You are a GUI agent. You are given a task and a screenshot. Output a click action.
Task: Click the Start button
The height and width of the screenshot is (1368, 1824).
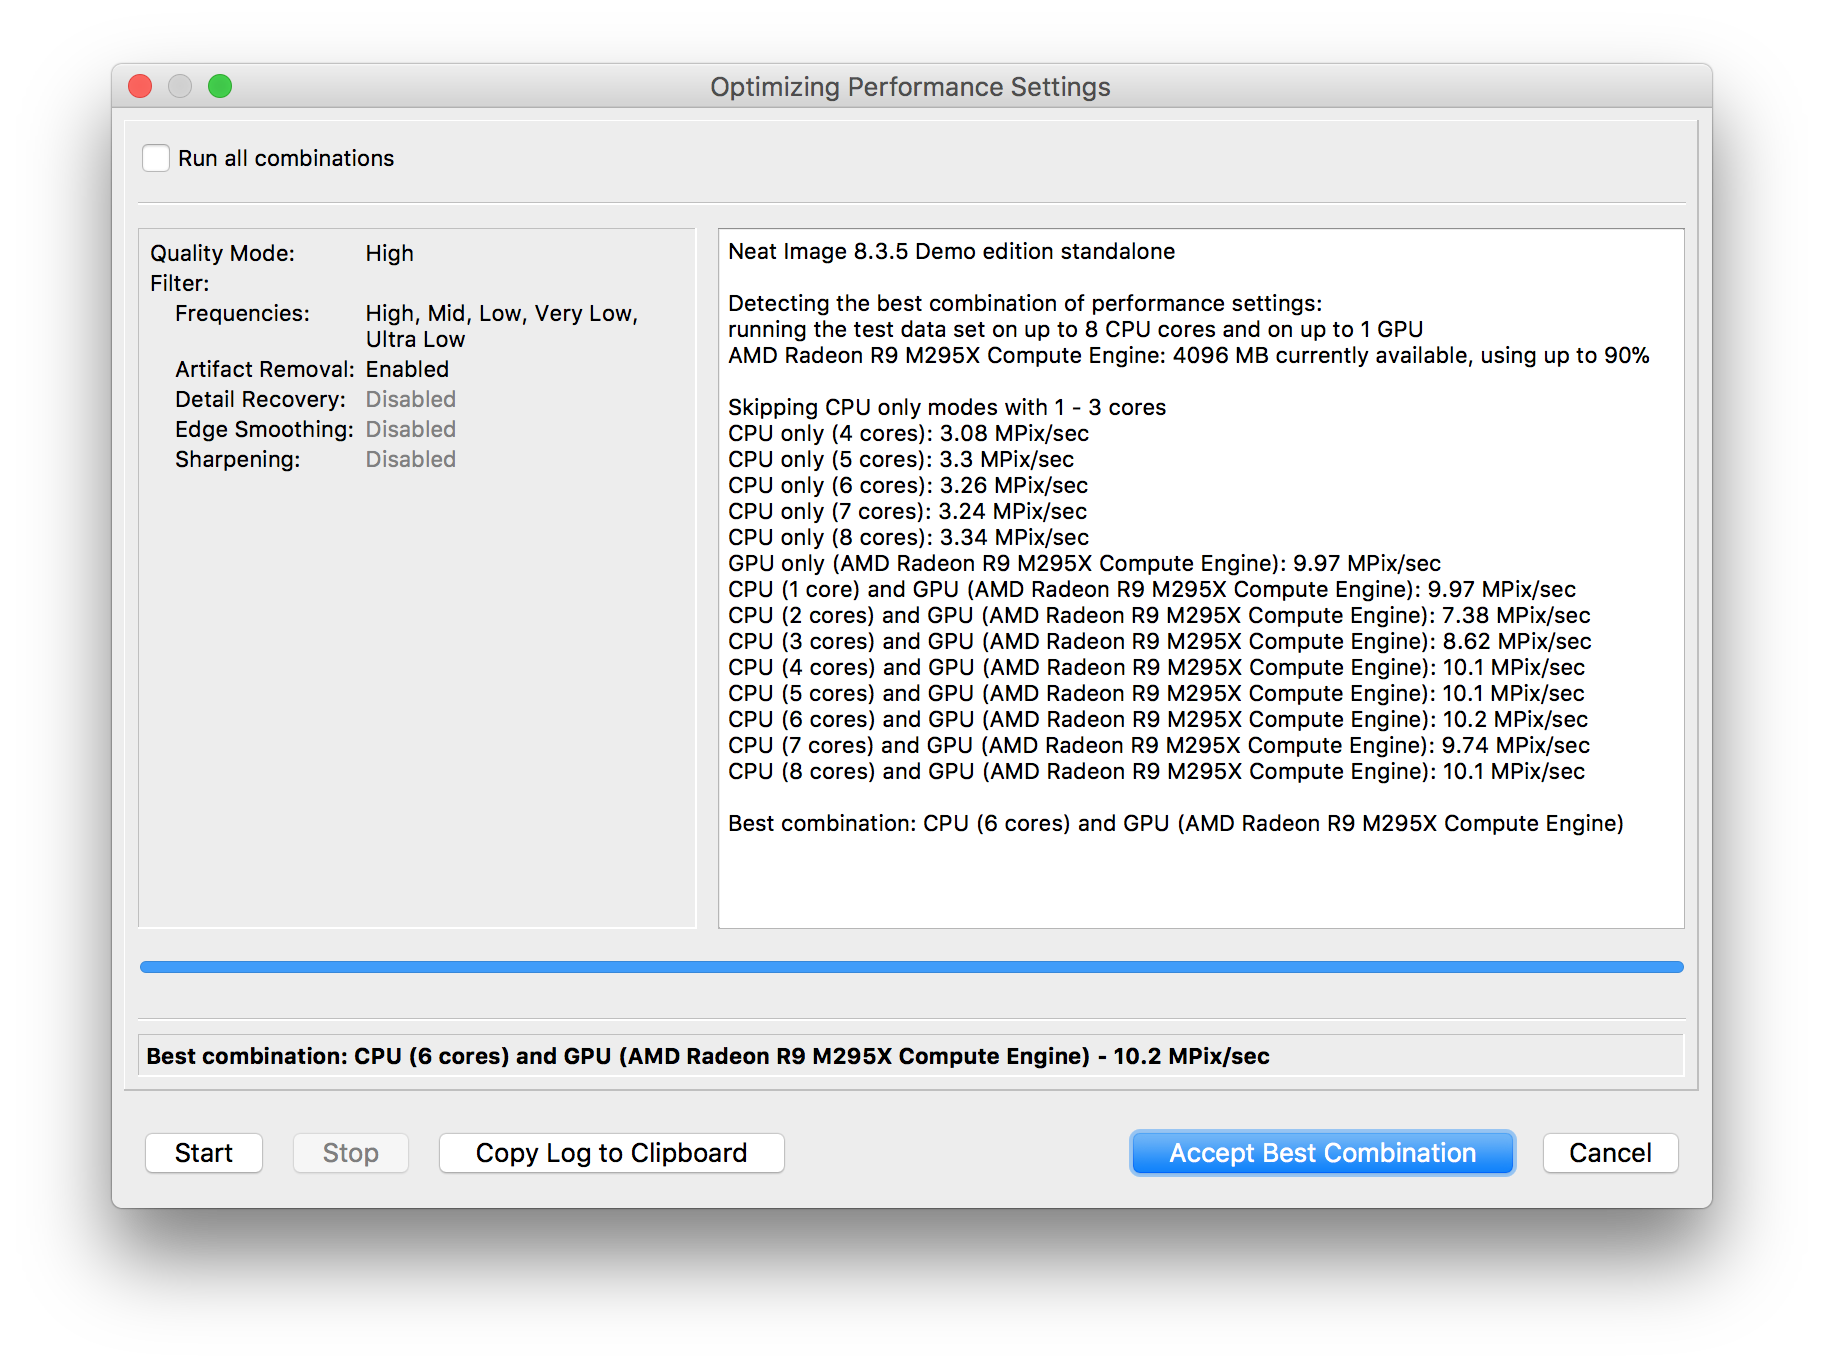coord(204,1153)
